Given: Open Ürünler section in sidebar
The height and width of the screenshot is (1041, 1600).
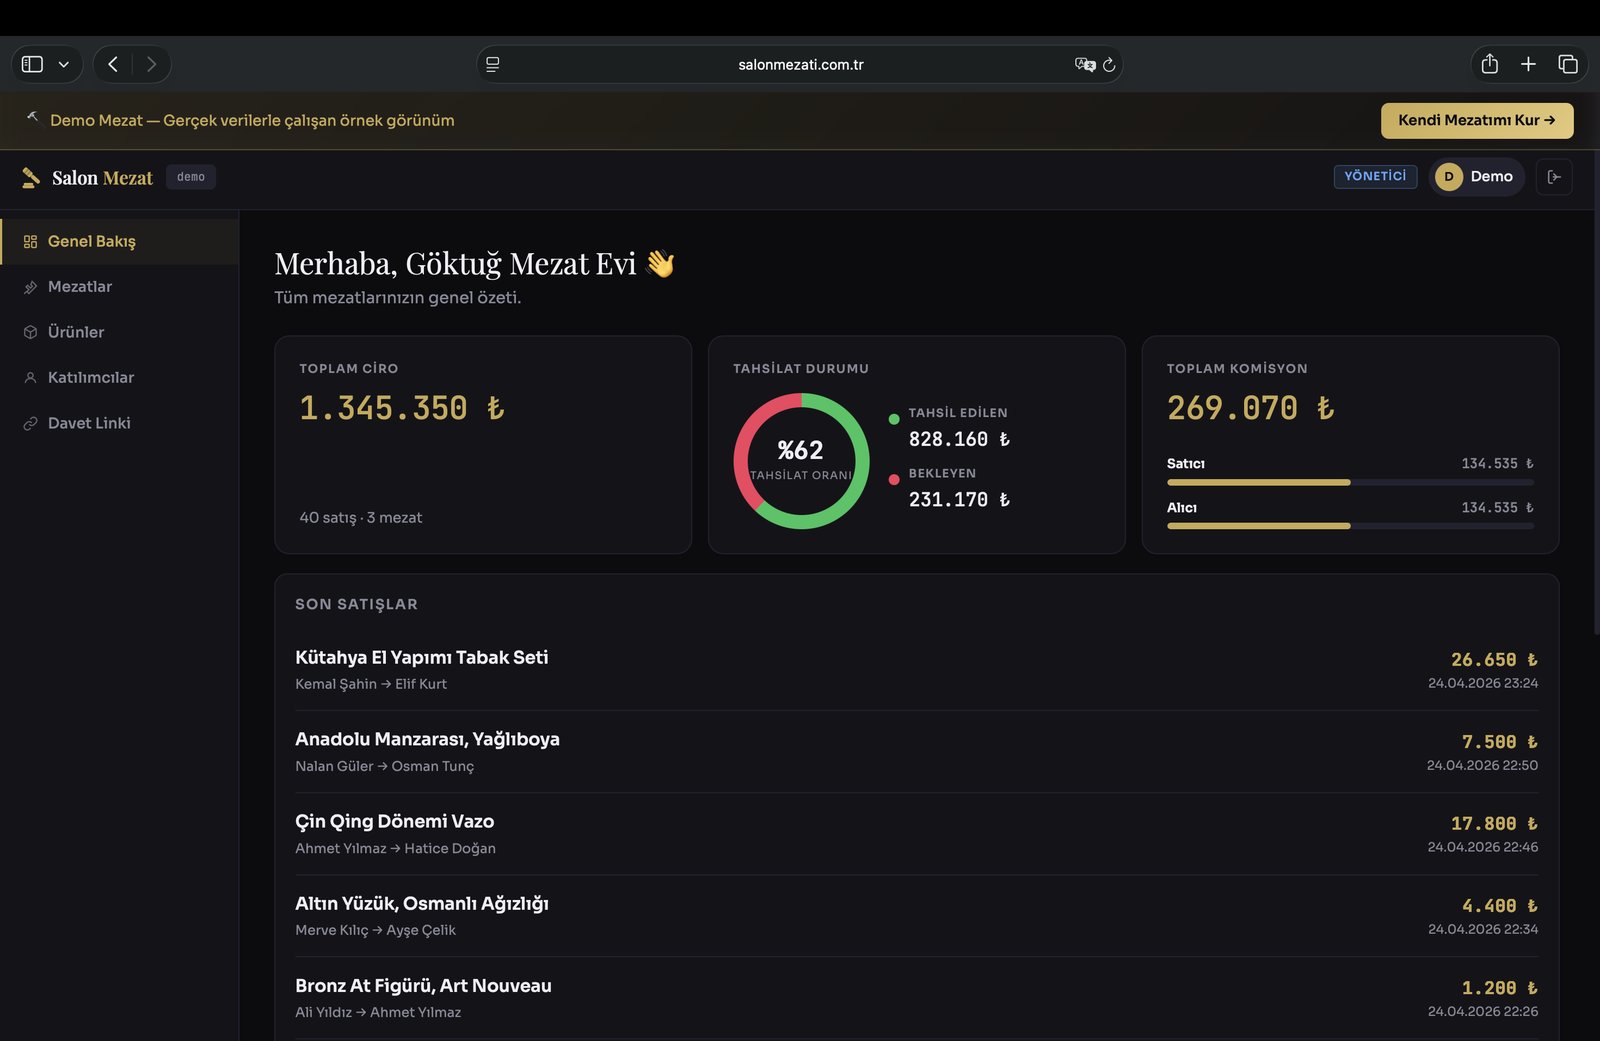Looking at the screenshot, I should point(119,332).
